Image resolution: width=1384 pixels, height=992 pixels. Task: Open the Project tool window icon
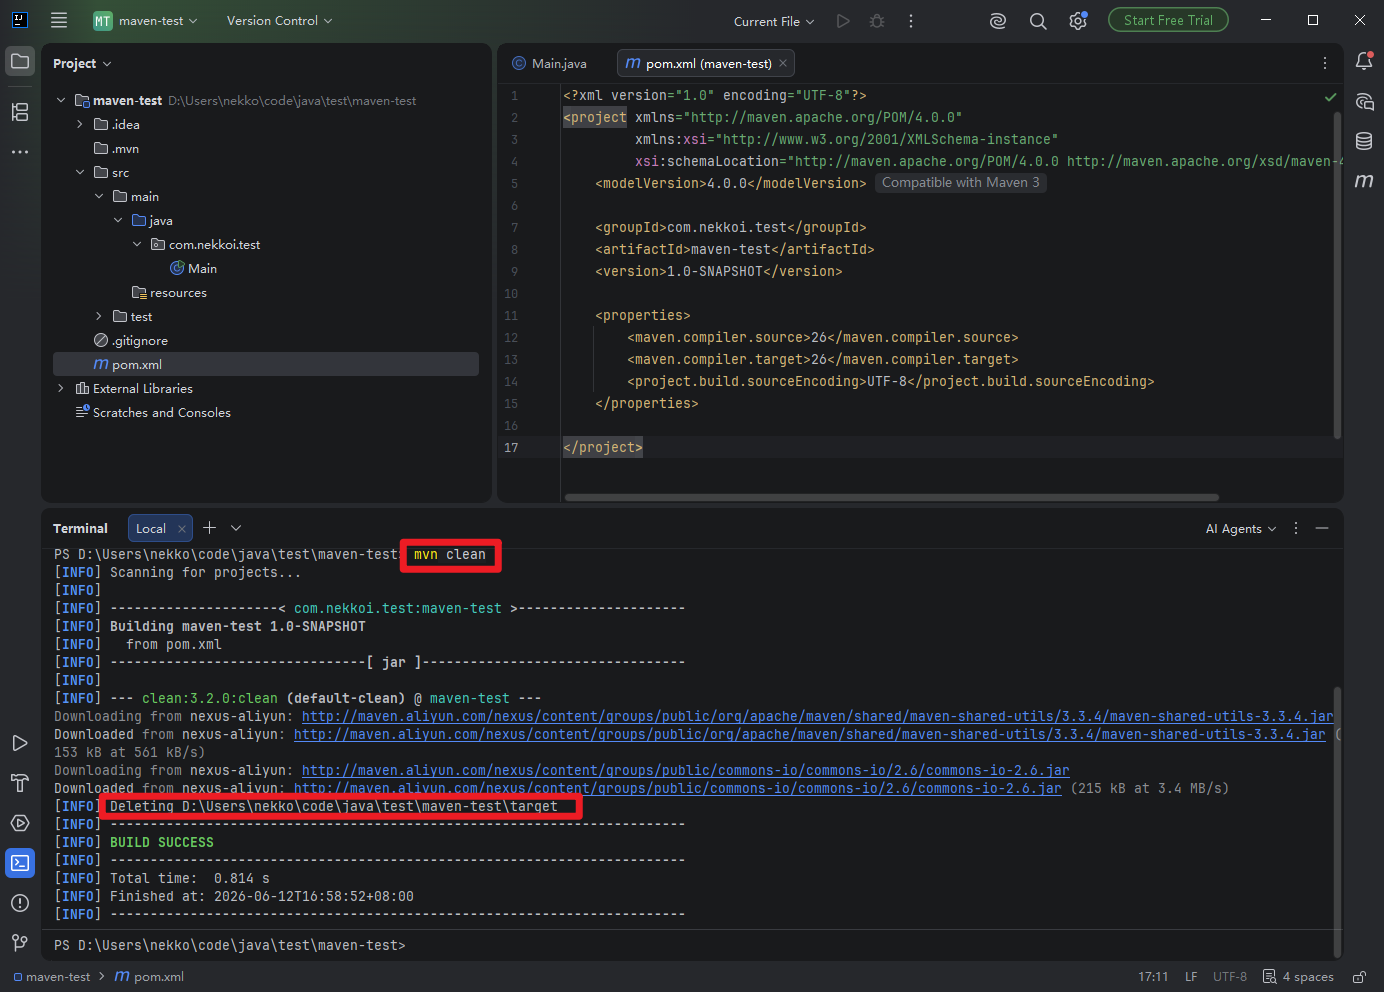(20, 62)
